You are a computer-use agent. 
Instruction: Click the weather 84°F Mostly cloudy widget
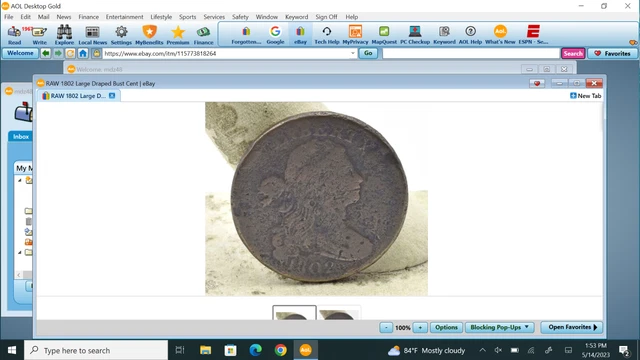426,350
